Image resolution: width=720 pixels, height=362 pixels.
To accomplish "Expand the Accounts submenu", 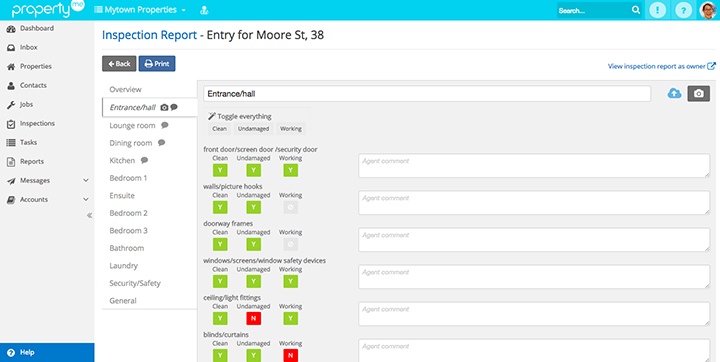I will [x=85, y=199].
